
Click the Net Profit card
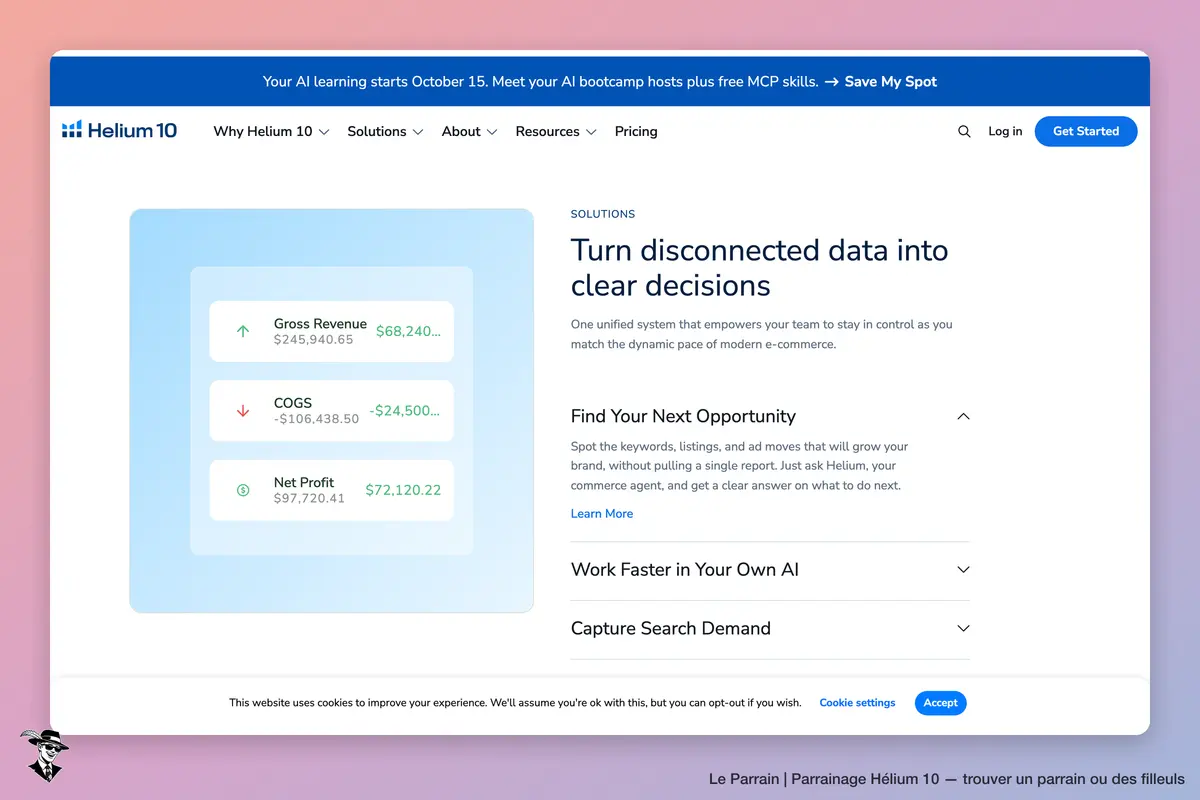(331, 490)
